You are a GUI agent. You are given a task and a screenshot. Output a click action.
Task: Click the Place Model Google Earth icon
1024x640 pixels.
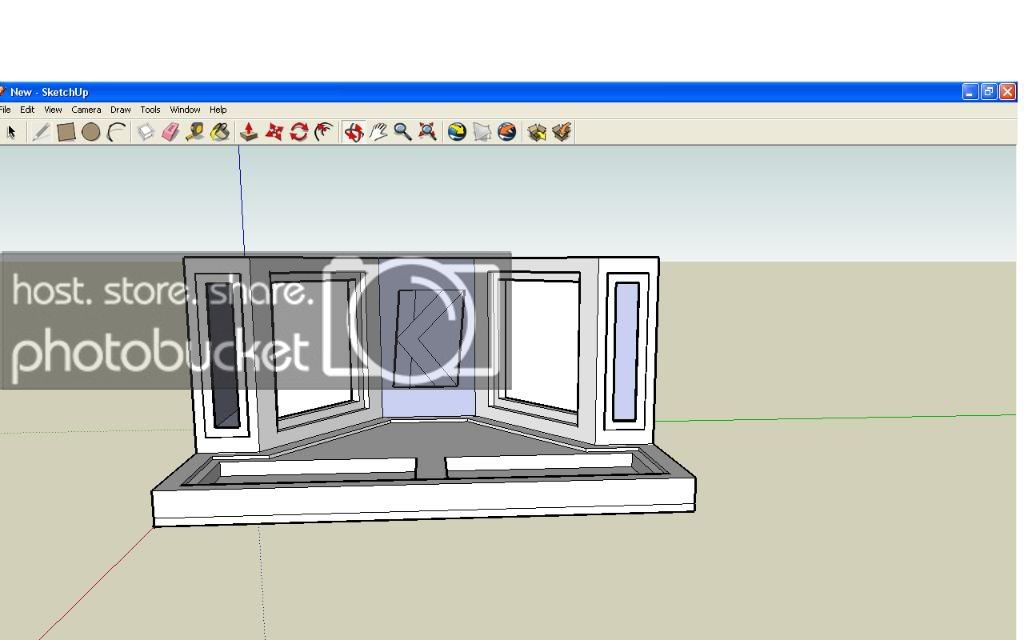pyautogui.click(x=507, y=133)
